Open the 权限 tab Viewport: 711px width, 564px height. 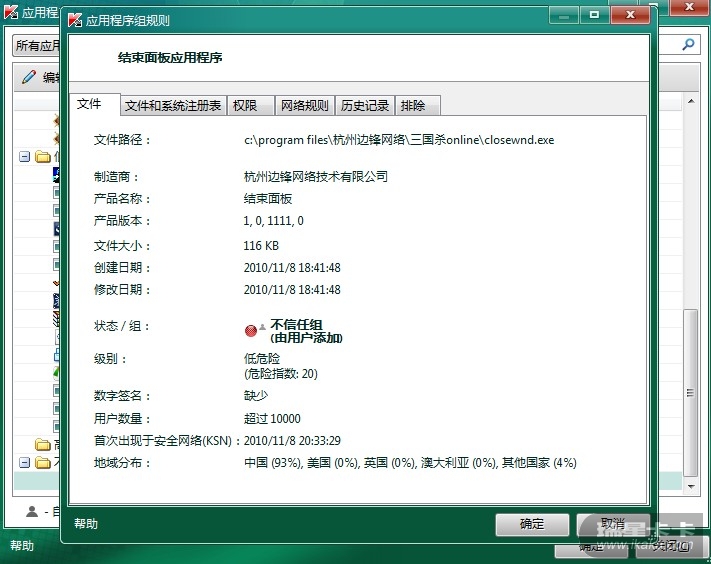pos(251,106)
